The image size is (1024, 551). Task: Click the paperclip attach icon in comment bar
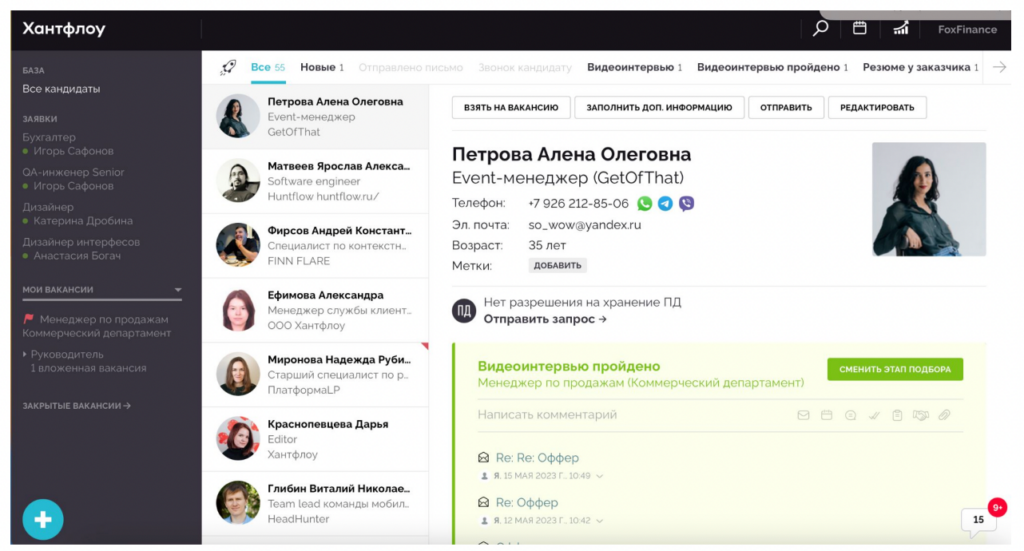point(944,415)
